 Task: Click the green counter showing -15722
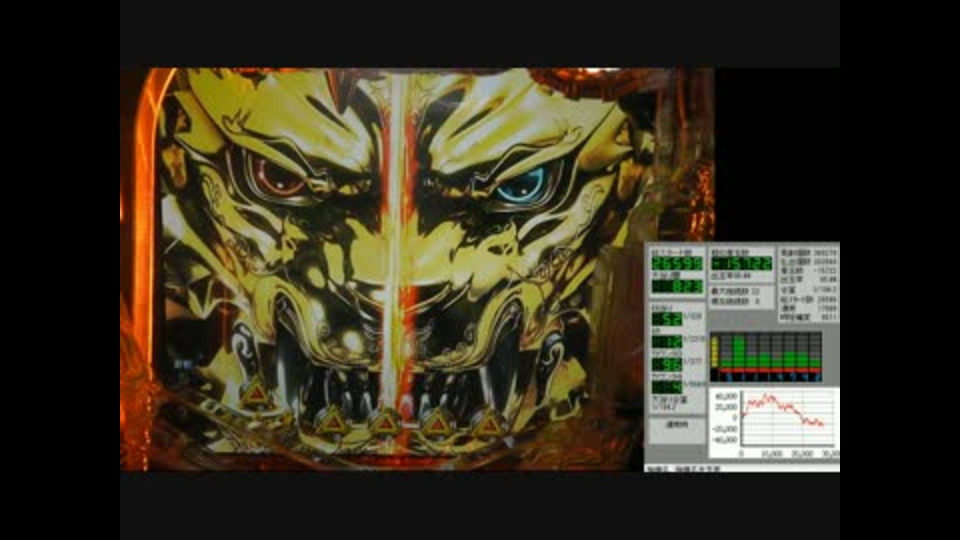[x=741, y=263]
